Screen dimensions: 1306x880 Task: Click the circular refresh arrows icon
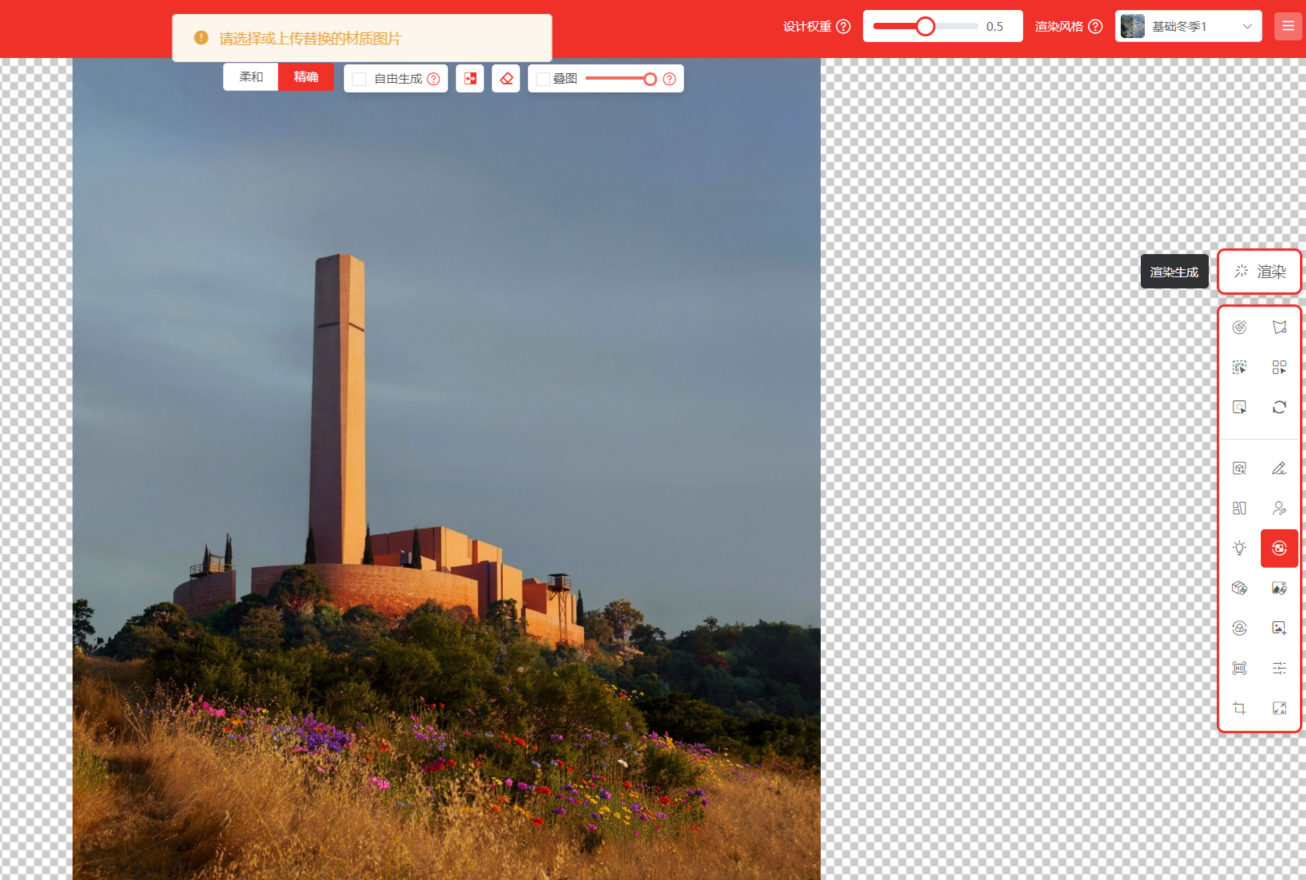1279,407
